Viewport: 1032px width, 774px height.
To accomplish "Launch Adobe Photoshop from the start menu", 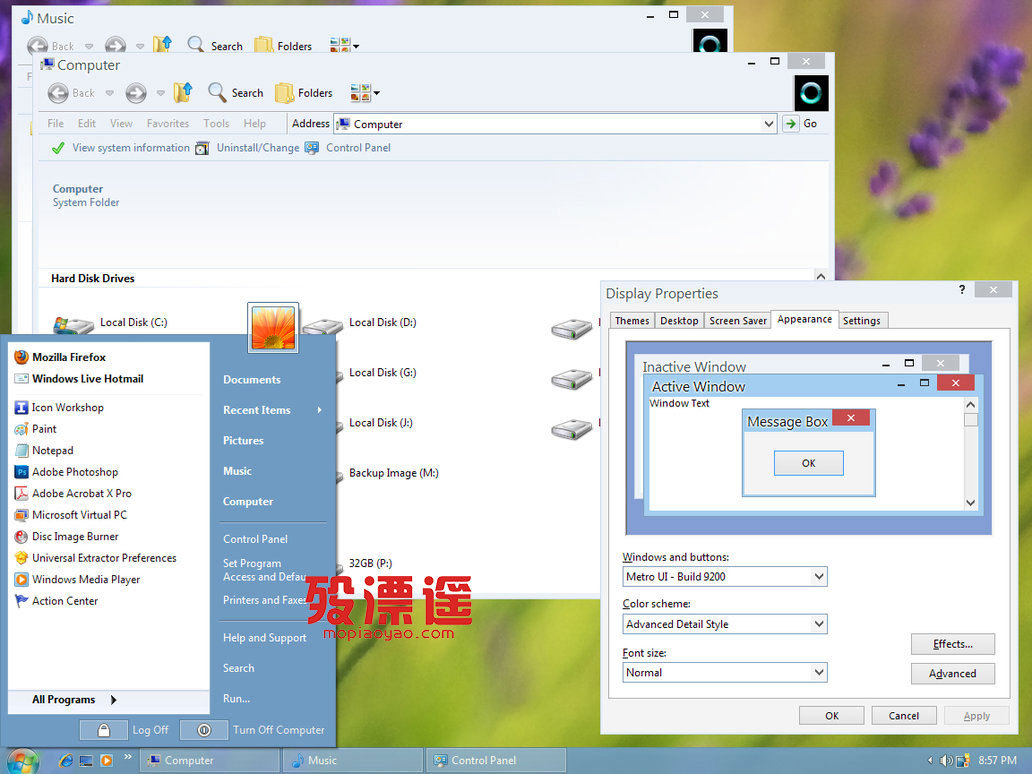I will 66,472.
